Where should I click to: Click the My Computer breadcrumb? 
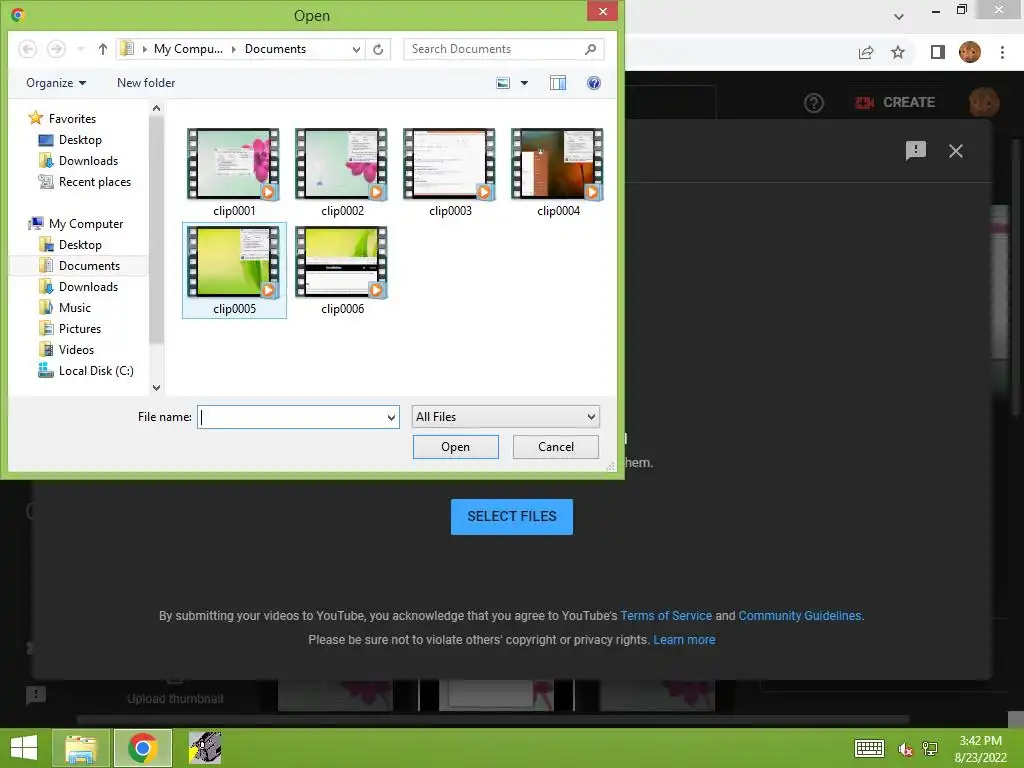(188, 49)
